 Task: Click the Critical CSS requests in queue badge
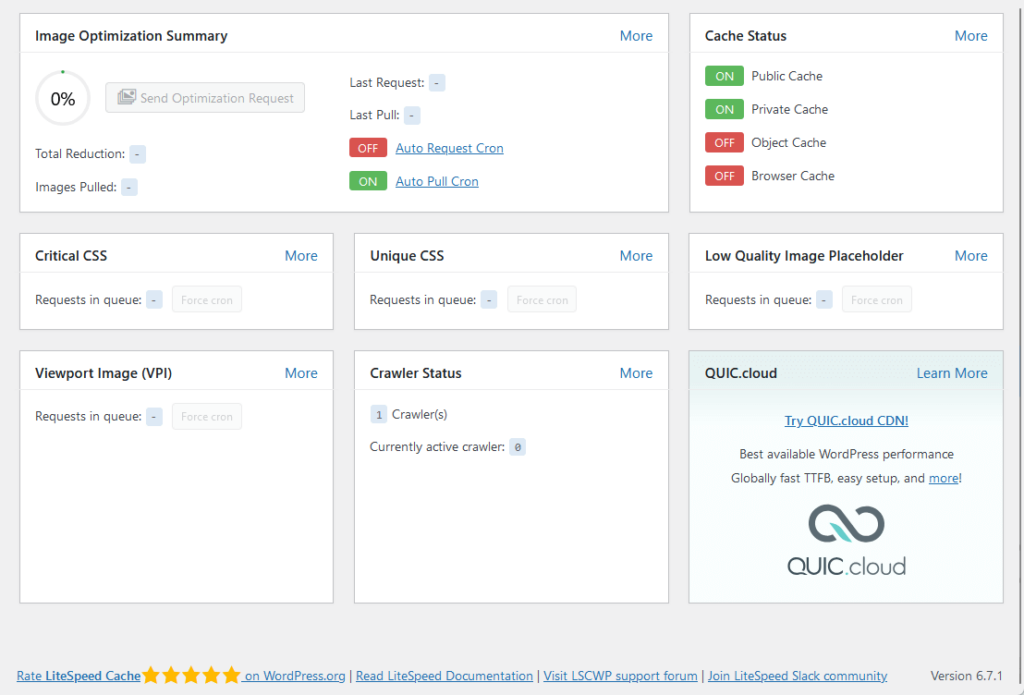point(154,300)
